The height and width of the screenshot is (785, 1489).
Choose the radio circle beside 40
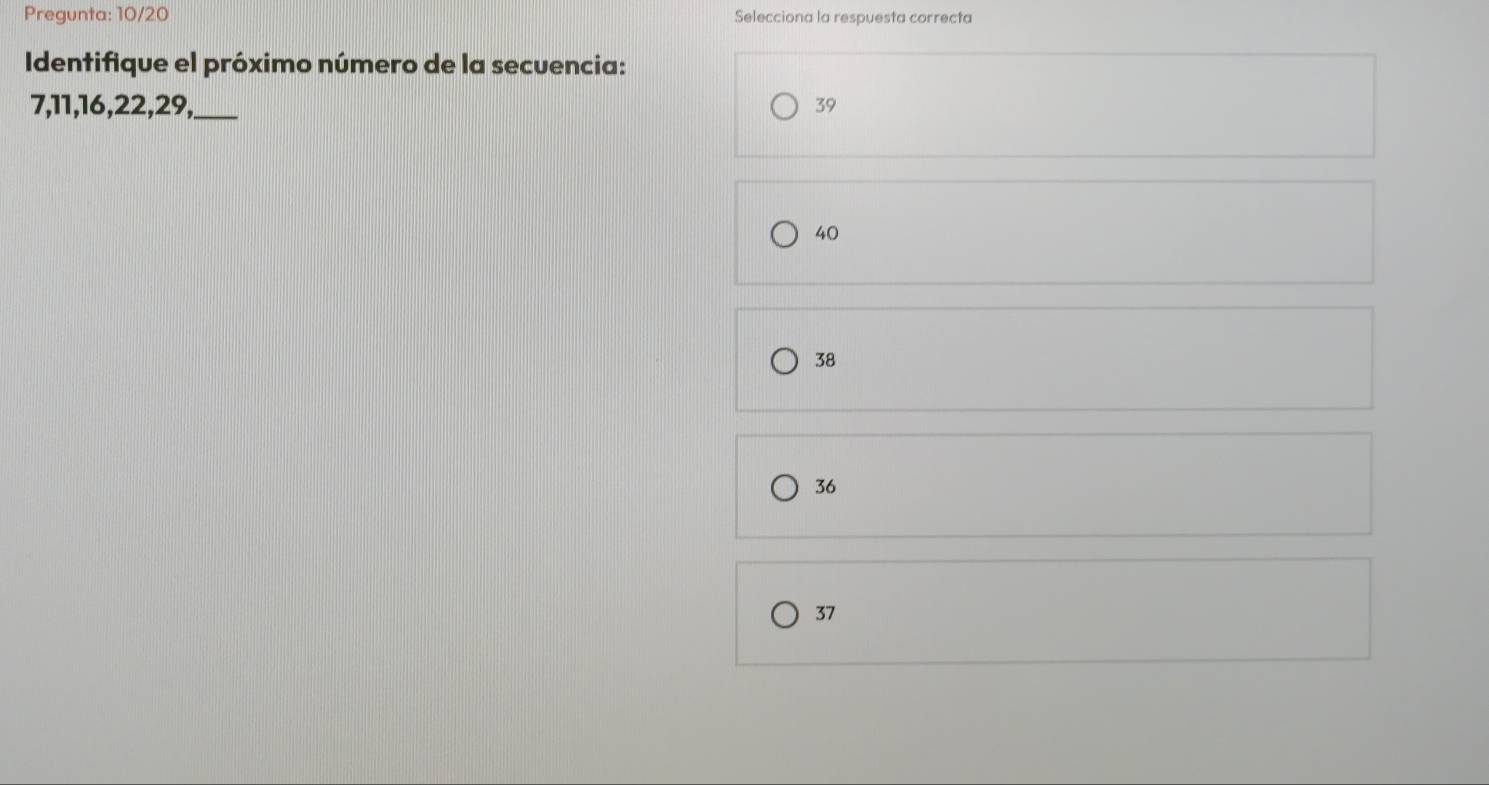[786, 234]
